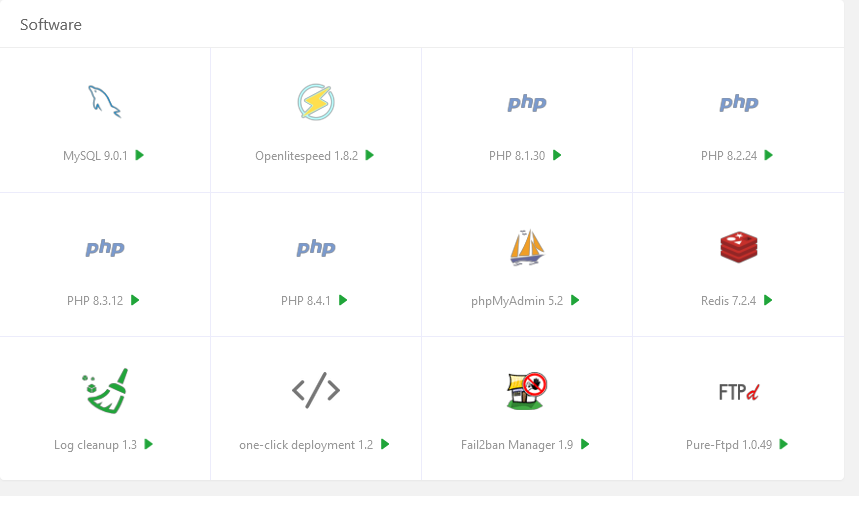859x511 pixels.
Task: Open the Redis red stack icon
Action: (x=738, y=247)
